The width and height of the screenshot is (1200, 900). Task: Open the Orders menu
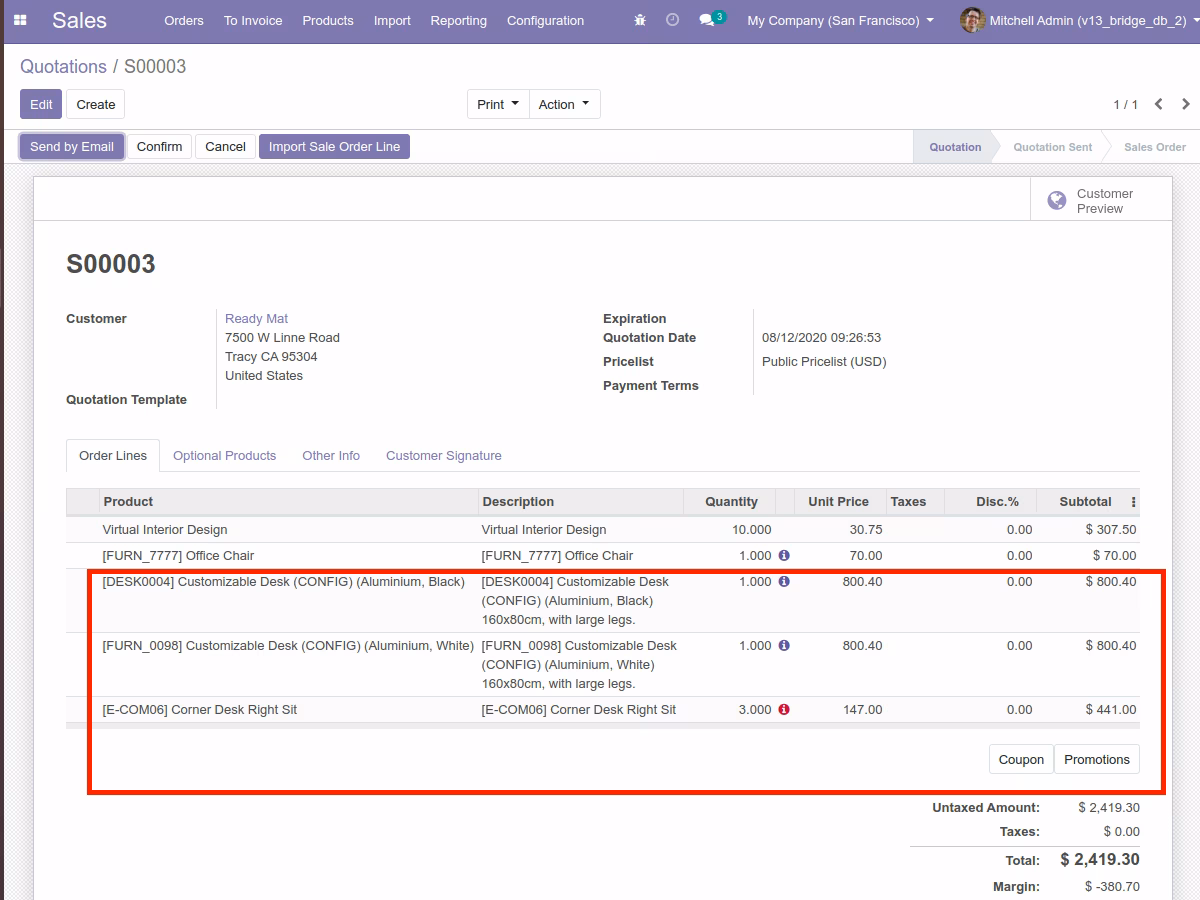(184, 20)
